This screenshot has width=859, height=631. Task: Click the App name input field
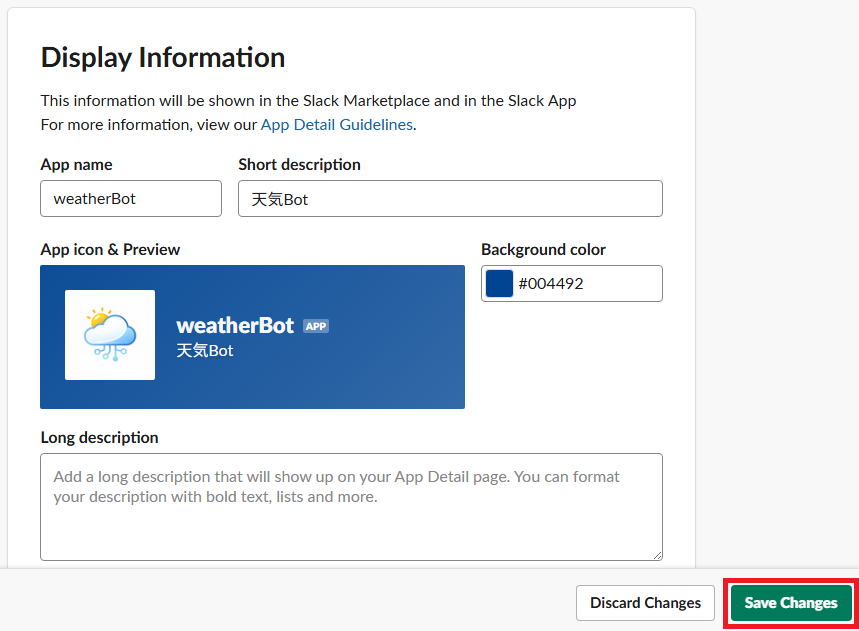coord(131,198)
